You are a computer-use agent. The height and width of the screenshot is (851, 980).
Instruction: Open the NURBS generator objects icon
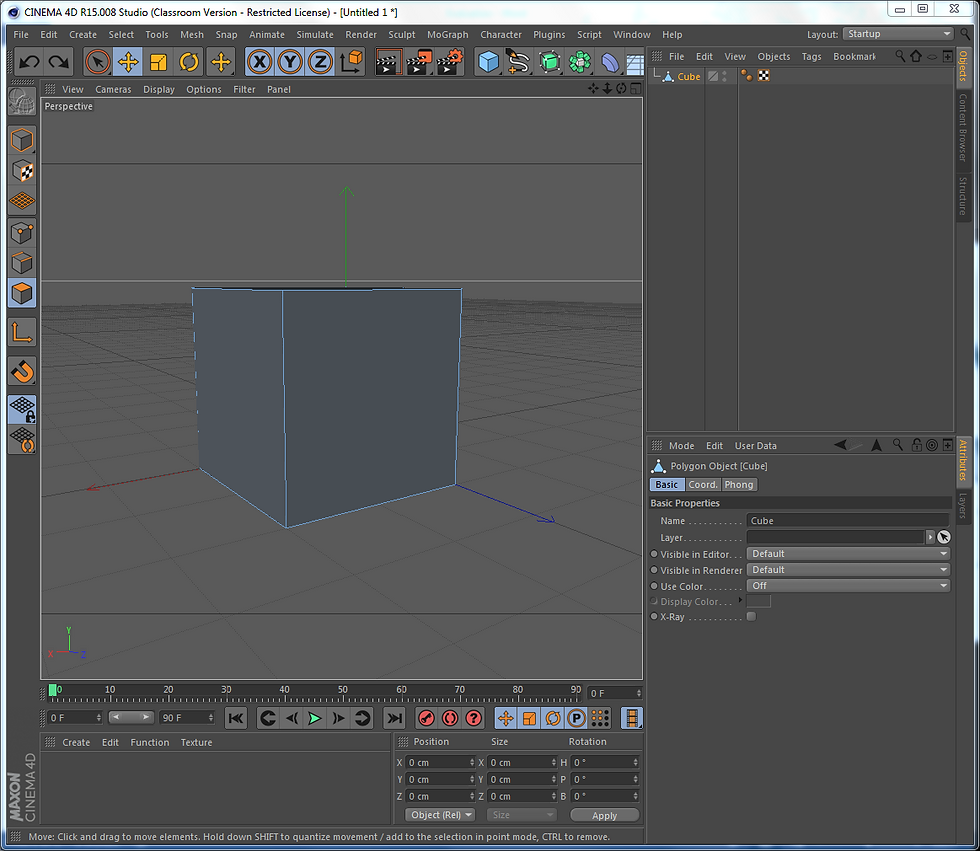click(549, 62)
